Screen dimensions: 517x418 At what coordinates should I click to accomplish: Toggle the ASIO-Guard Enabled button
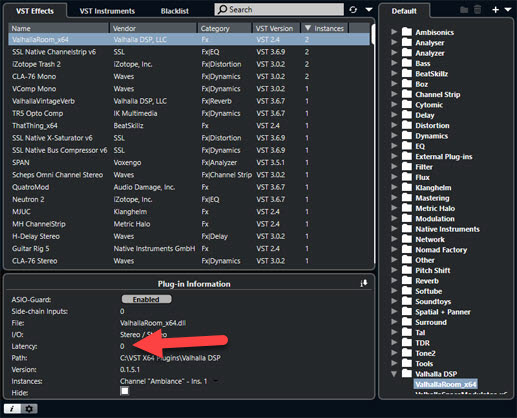click(146, 299)
